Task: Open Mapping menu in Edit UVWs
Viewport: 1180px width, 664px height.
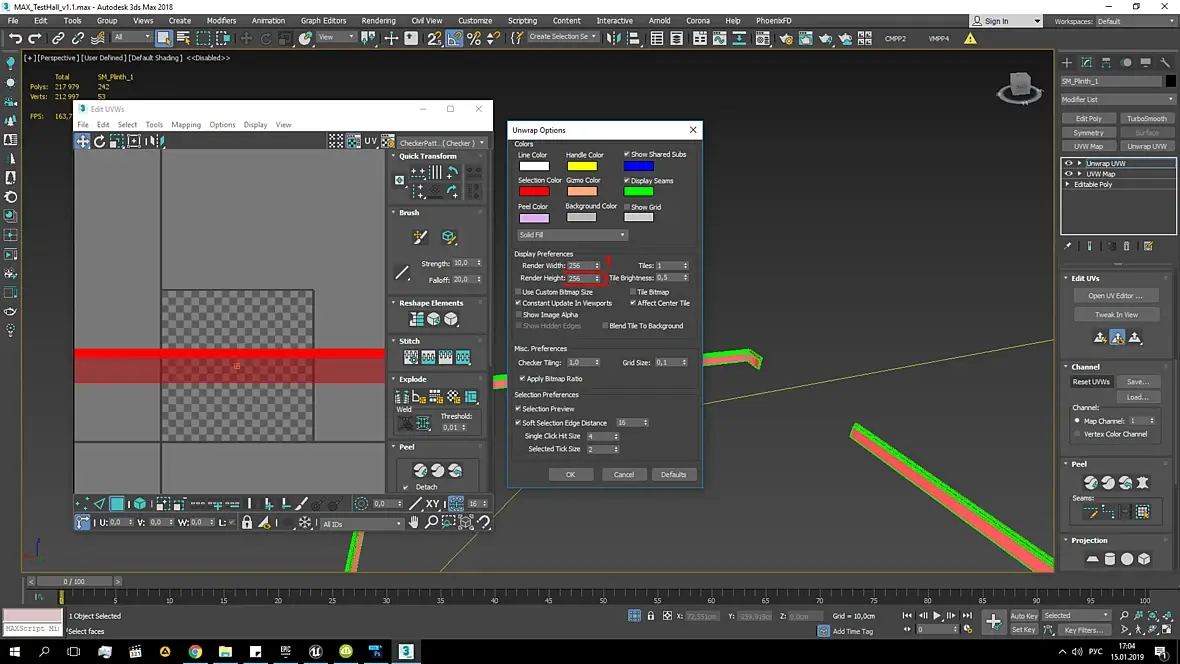Action: 186,125
